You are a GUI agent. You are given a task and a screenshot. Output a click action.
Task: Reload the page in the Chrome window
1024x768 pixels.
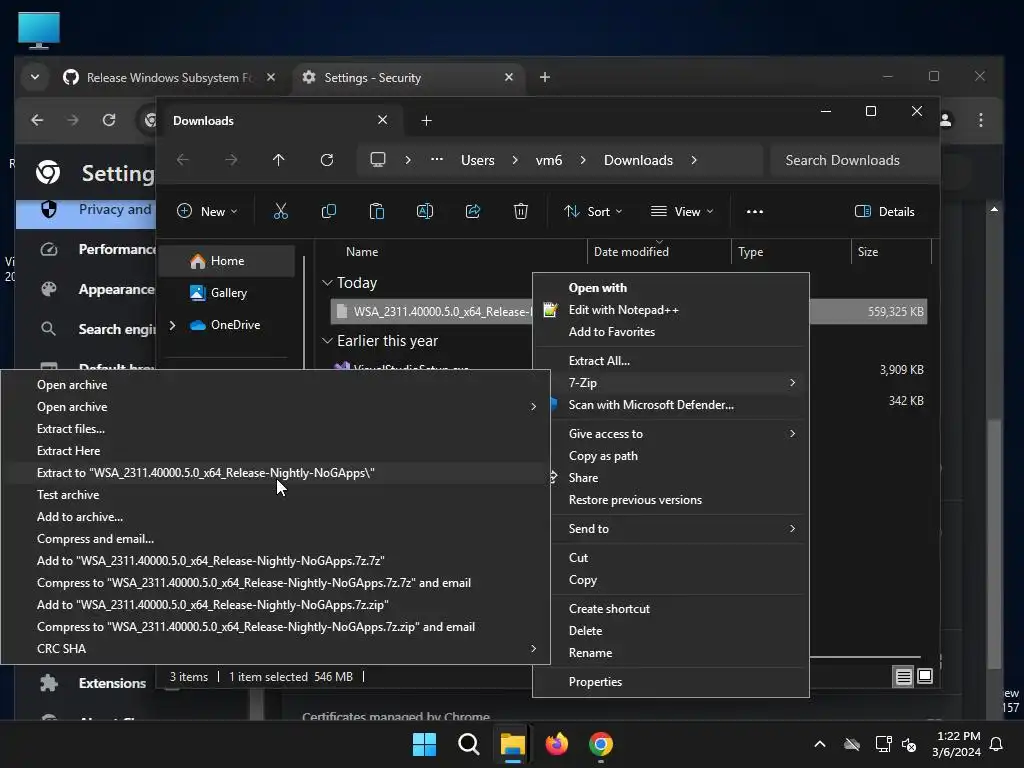tap(109, 120)
